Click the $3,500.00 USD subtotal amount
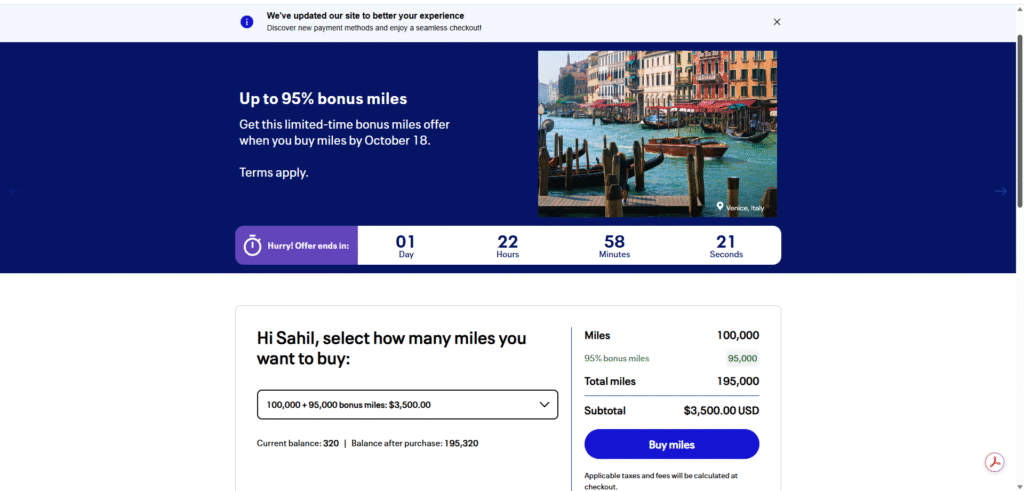Screen dimensions: 1024x491 721,411
